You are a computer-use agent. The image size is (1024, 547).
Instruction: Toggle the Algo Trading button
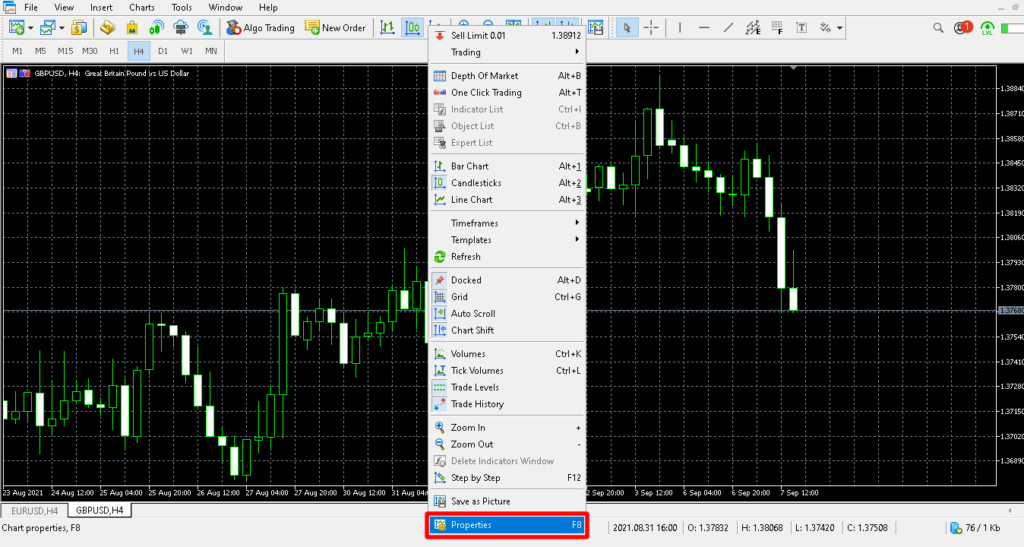261,28
